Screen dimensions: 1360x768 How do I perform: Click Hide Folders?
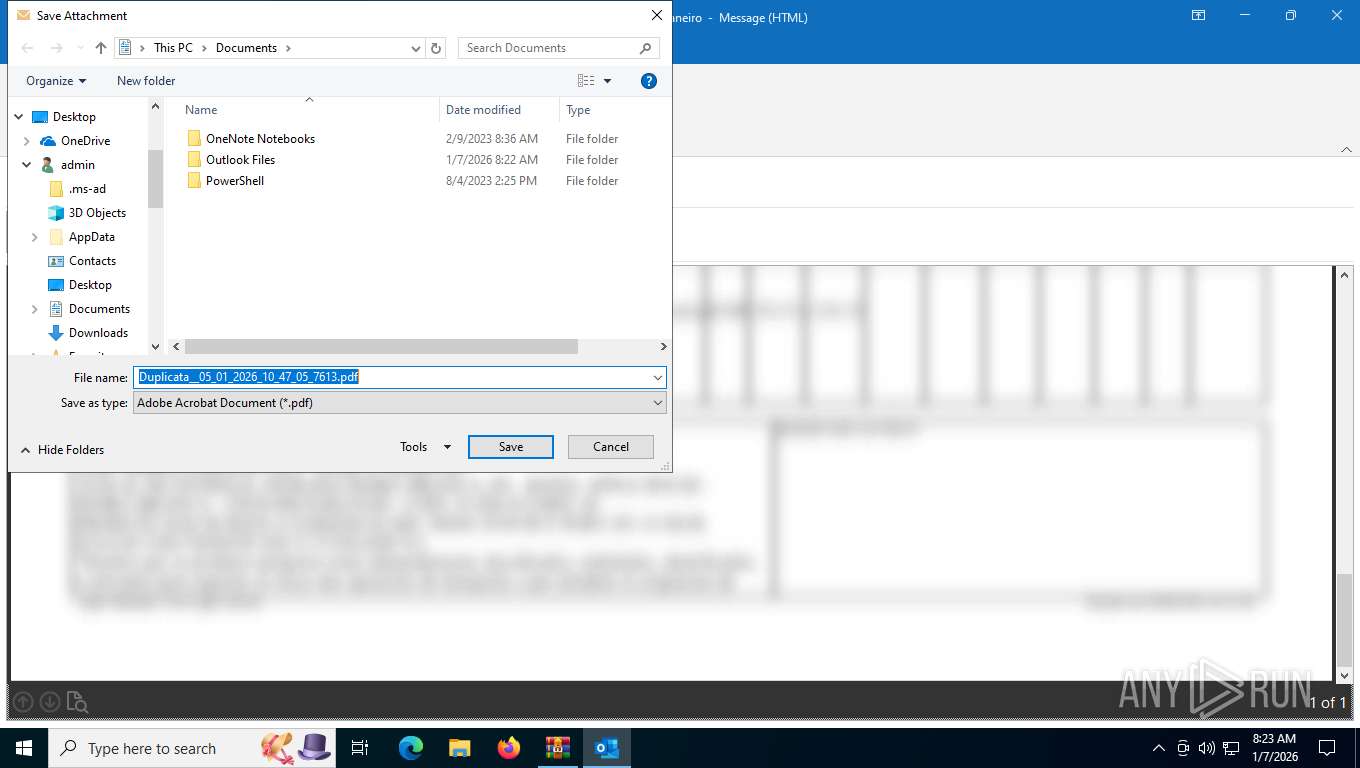point(62,450)
